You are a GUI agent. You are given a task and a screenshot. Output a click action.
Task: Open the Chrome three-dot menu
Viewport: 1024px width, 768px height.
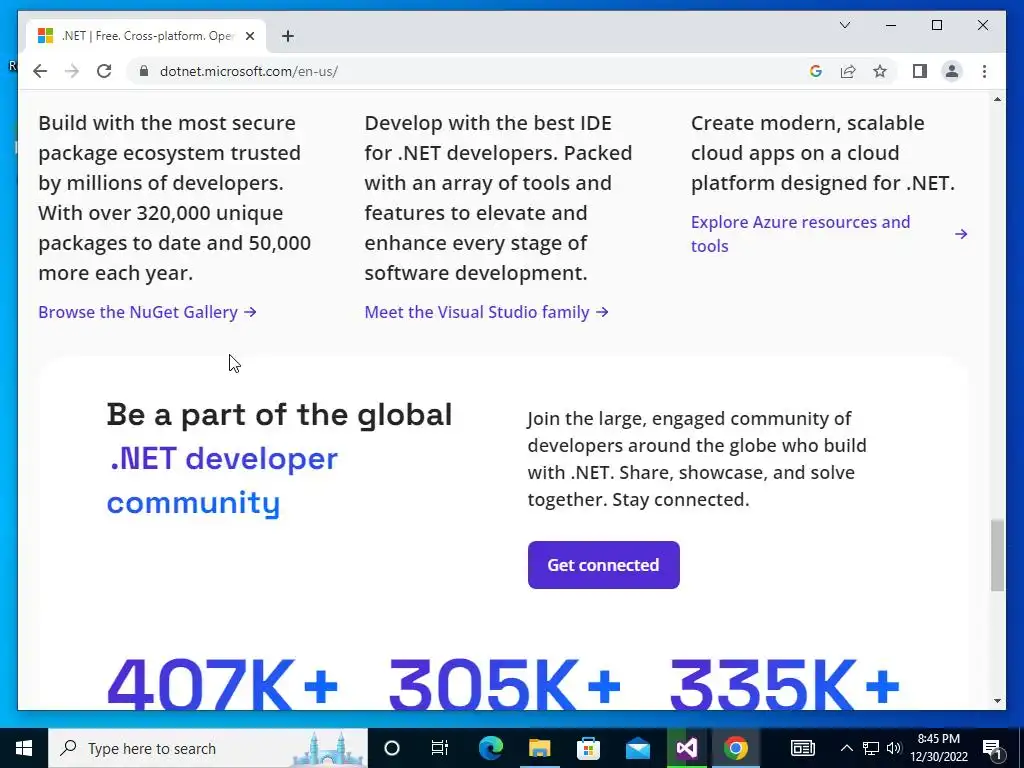984,71
